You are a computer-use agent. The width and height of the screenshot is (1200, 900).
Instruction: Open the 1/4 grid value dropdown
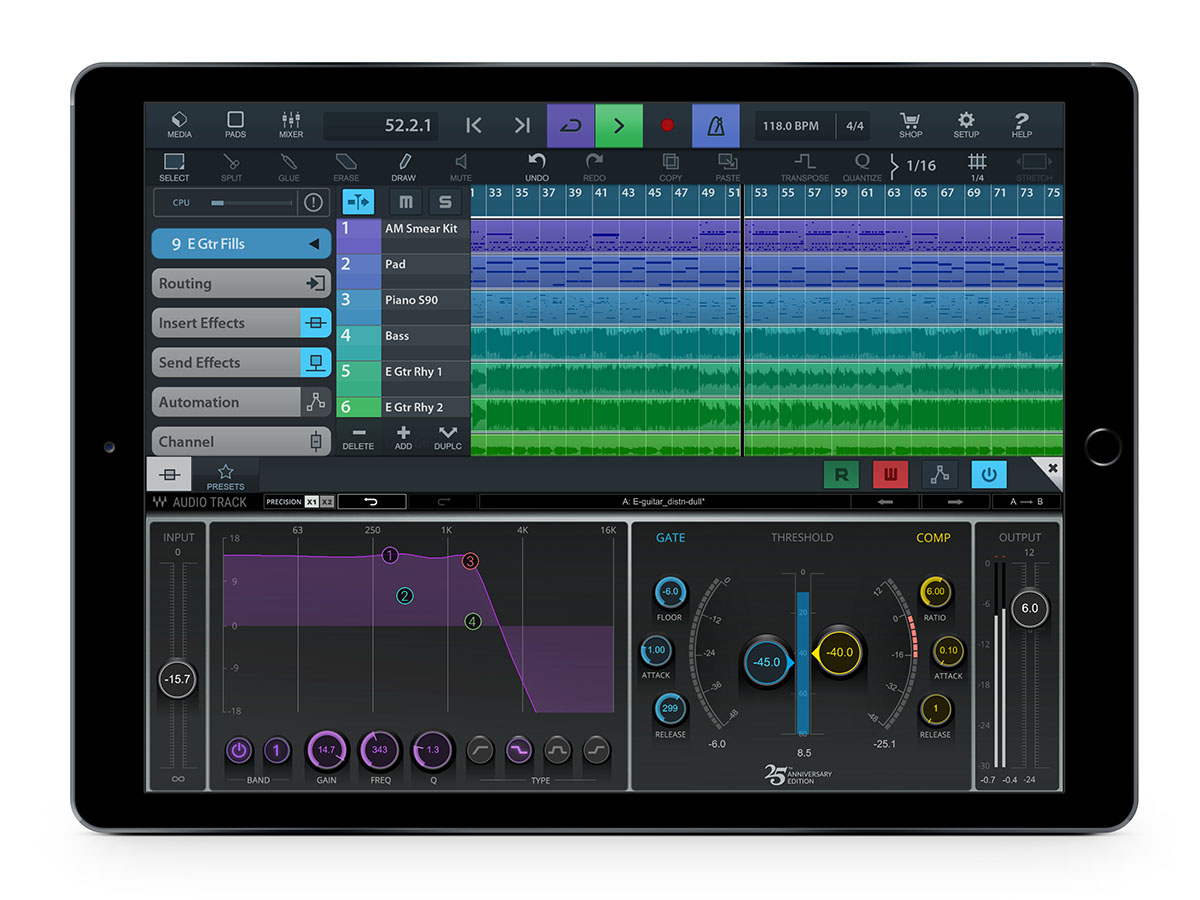pos(977,166)
